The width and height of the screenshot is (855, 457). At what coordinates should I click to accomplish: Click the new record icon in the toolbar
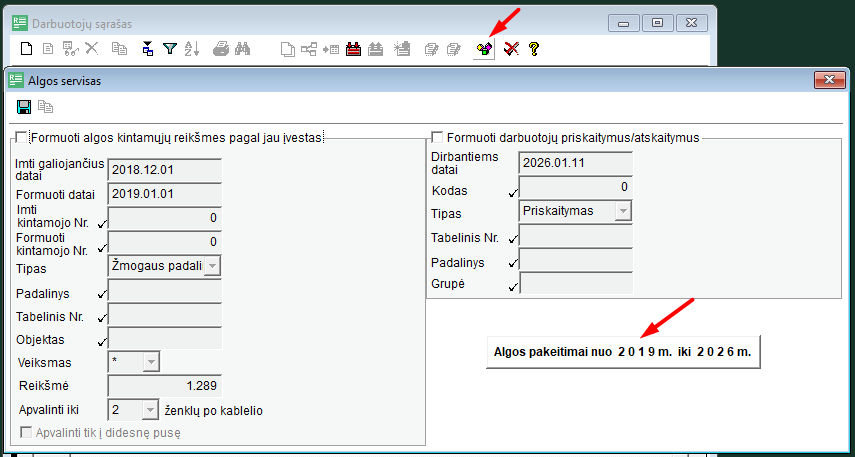click(x=27, y=48)
